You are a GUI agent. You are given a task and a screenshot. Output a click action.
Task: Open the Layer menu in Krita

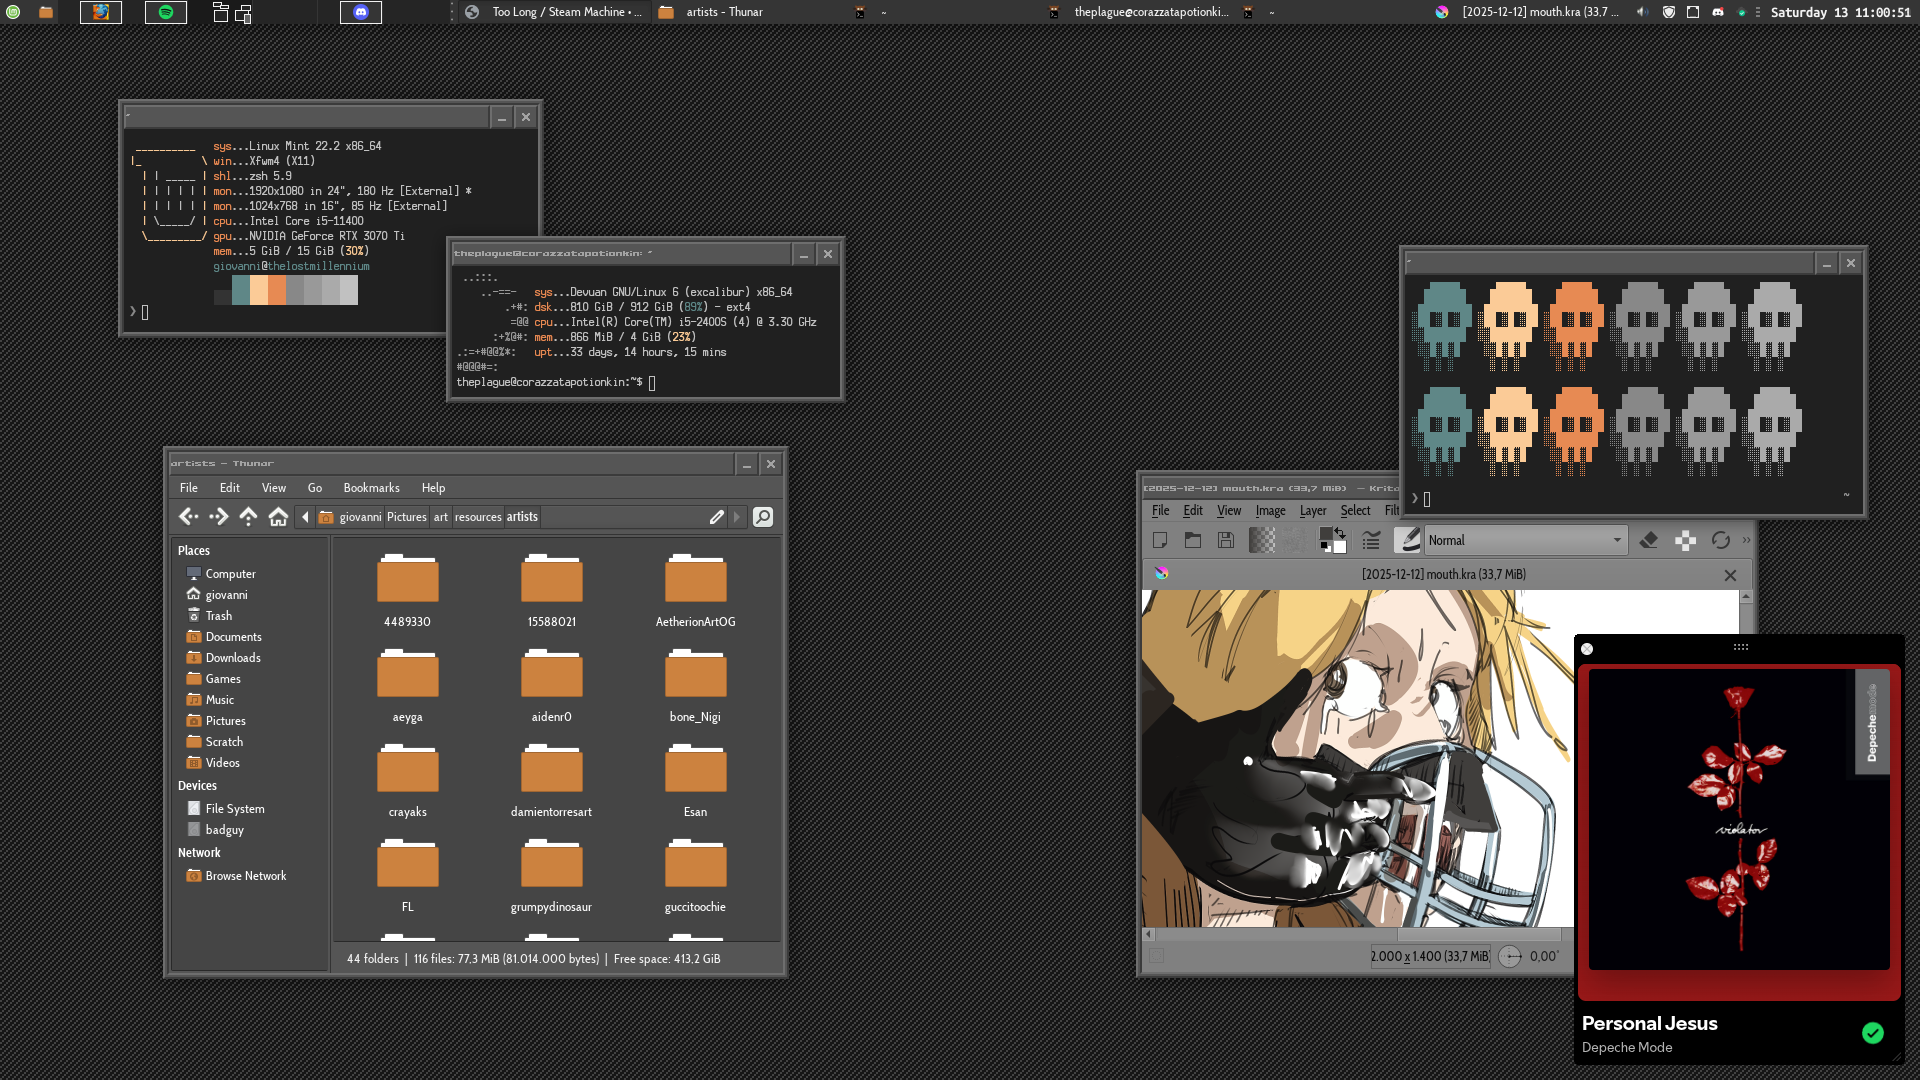click(1312, 511)
